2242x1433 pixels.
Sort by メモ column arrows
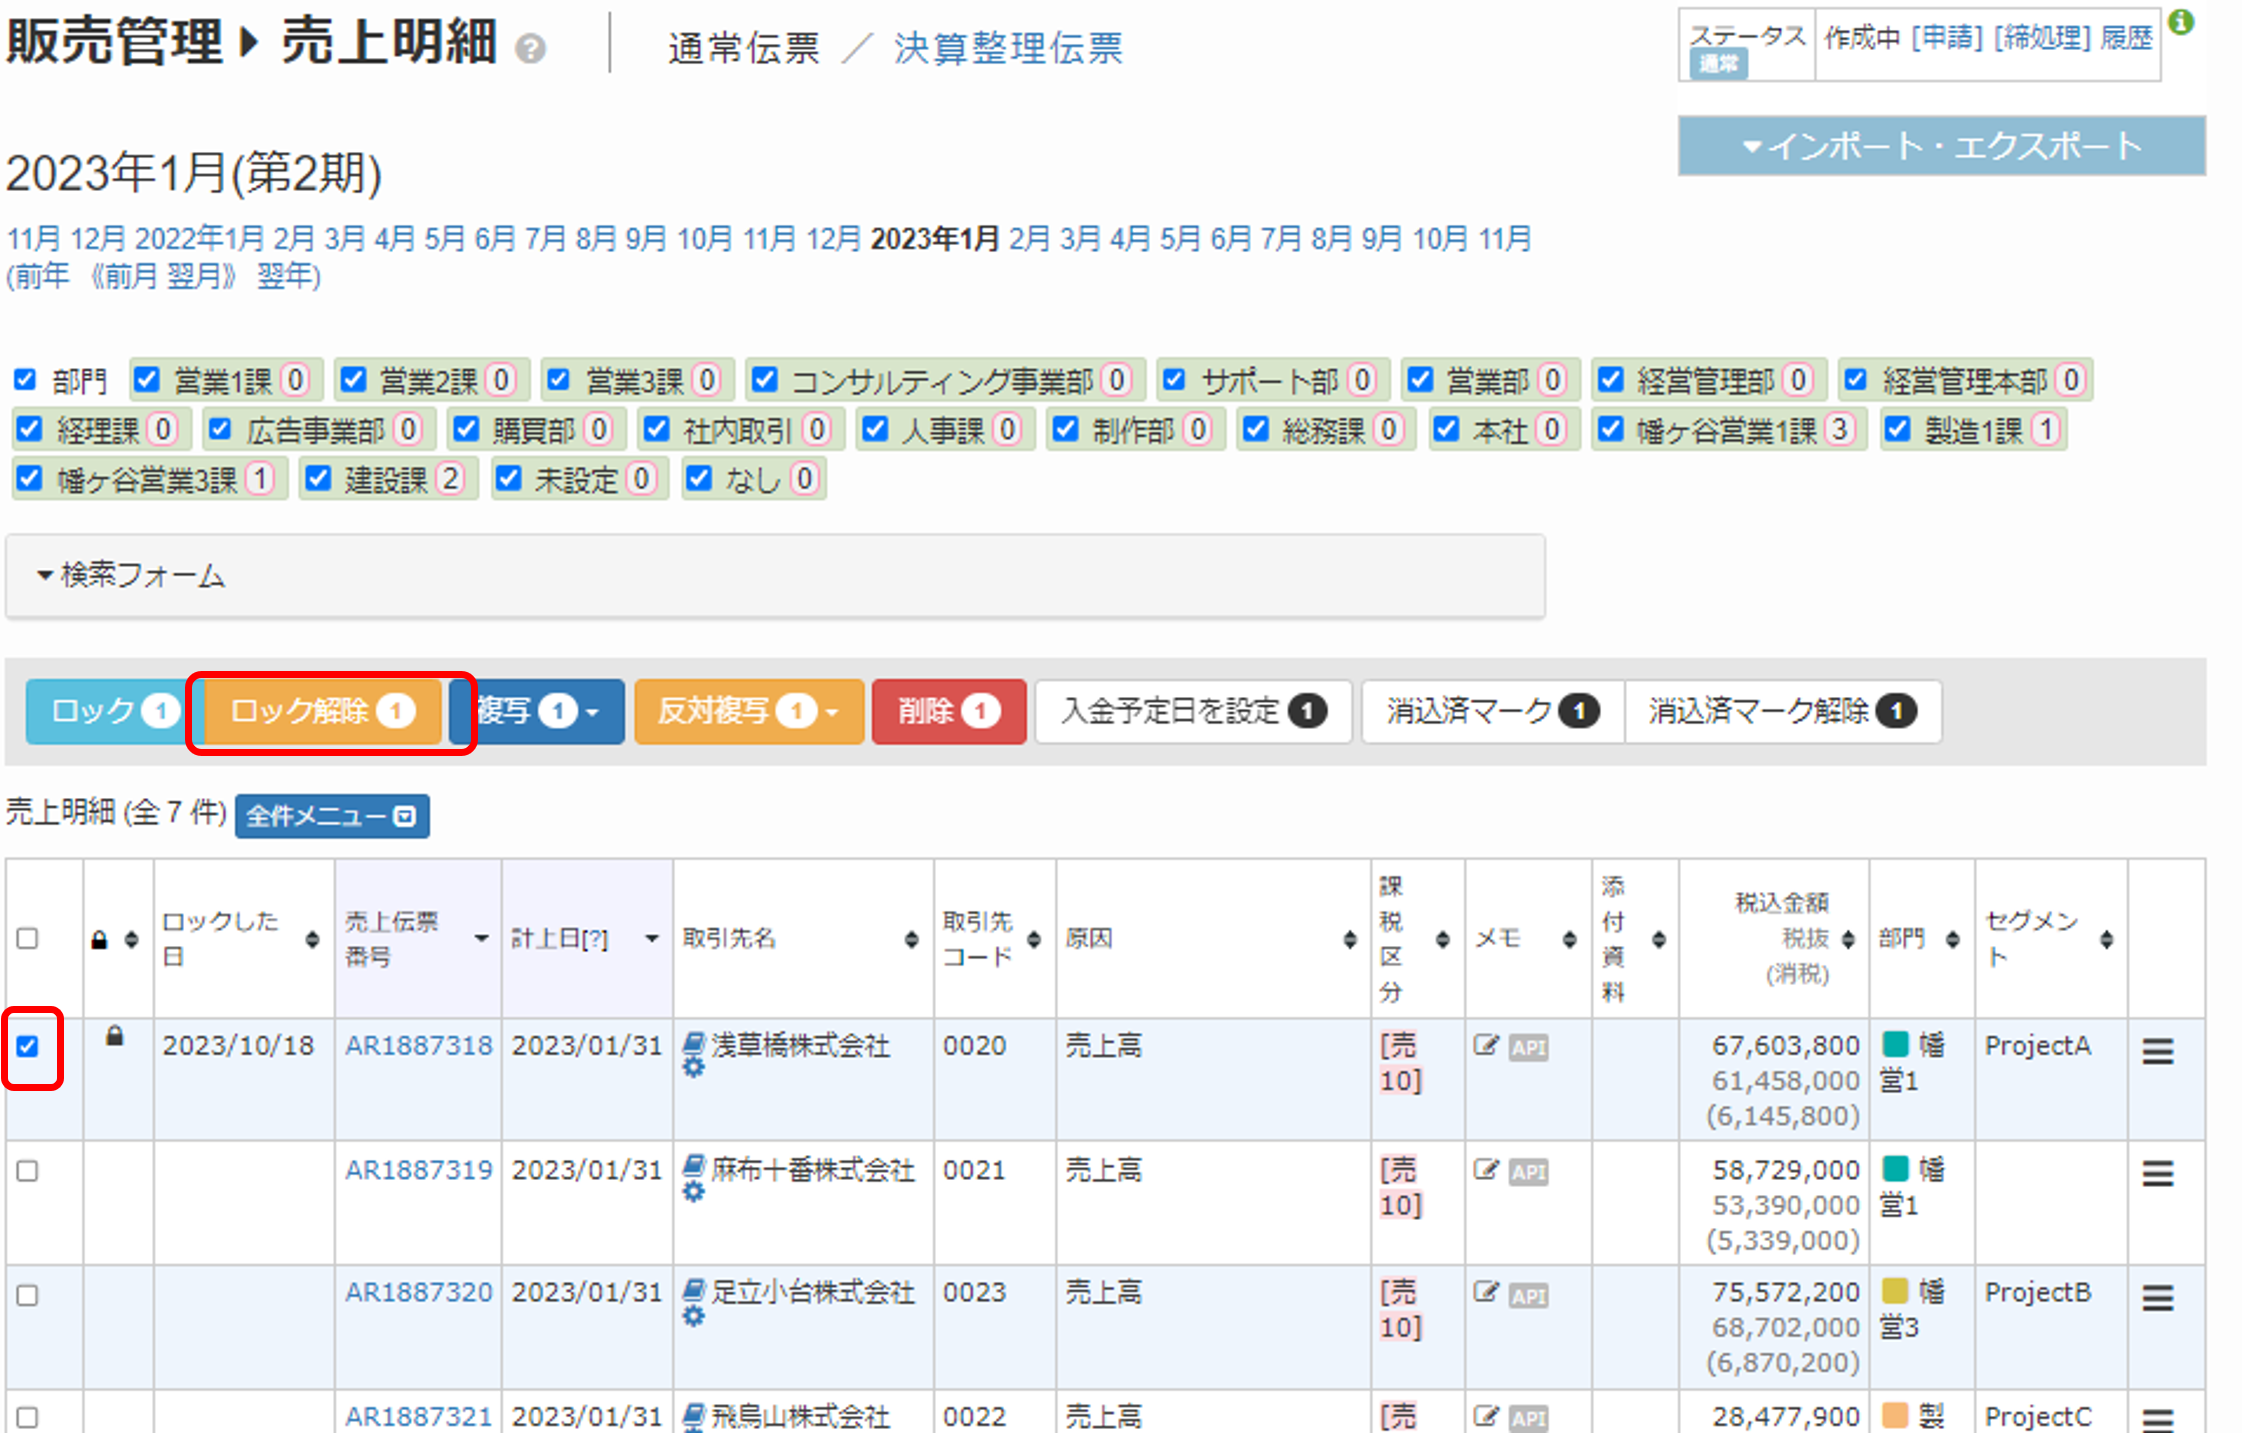(x=1569, y=939)
